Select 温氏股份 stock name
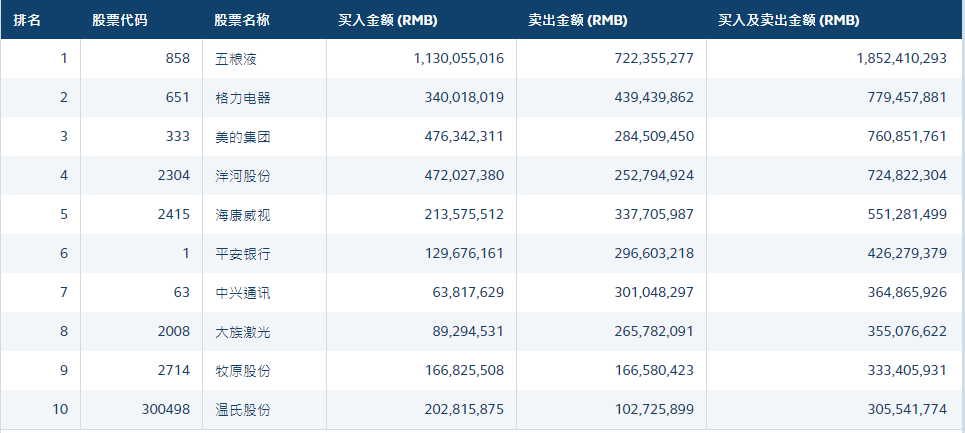The width and height of the screenshot is (965, 433). pos(242,410)
